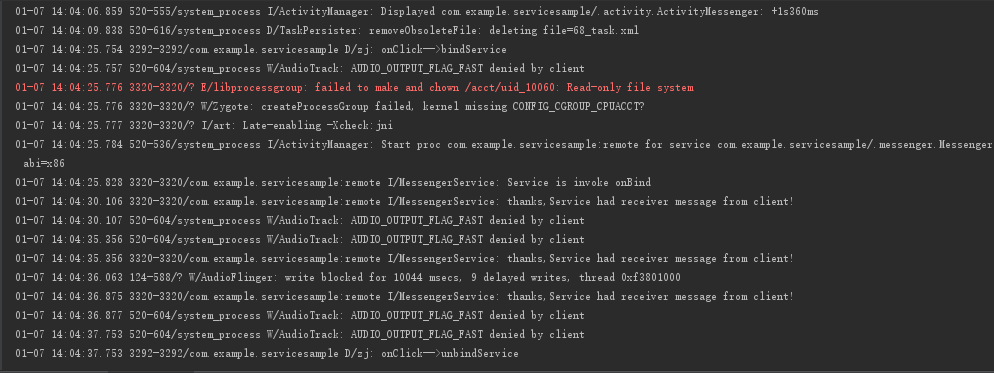Click the '/acct/uid_10060' path in the error
The width and height of the screenshot is (994, 373).
512,88
